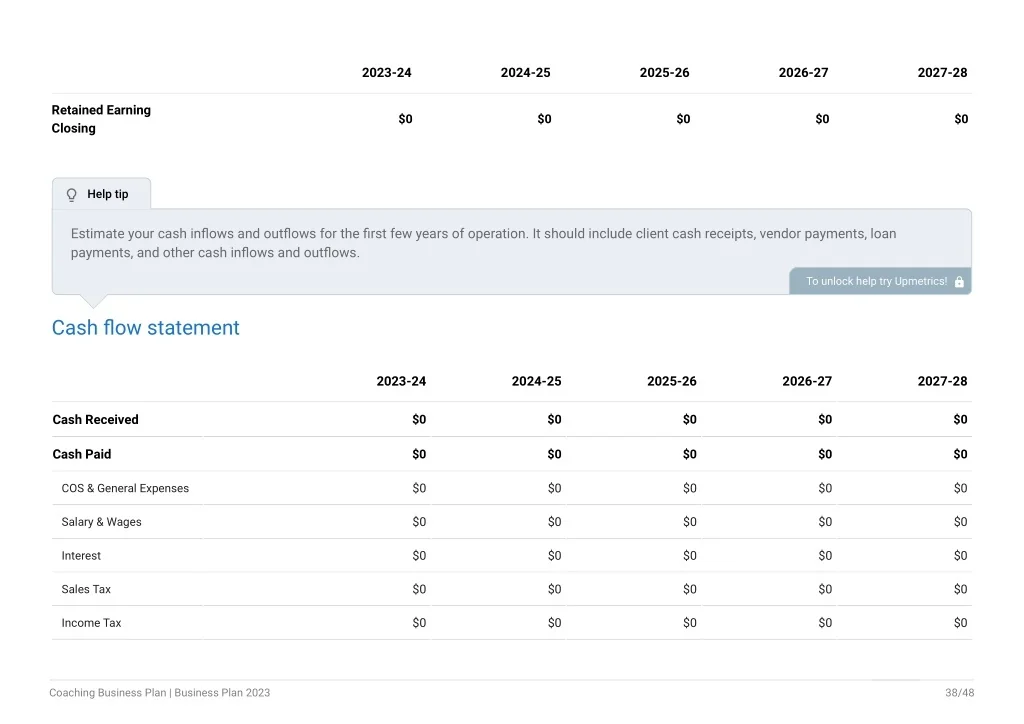Click the Cash Paid row label
This screenshot has width=1024, height=724.
(82, 454)
